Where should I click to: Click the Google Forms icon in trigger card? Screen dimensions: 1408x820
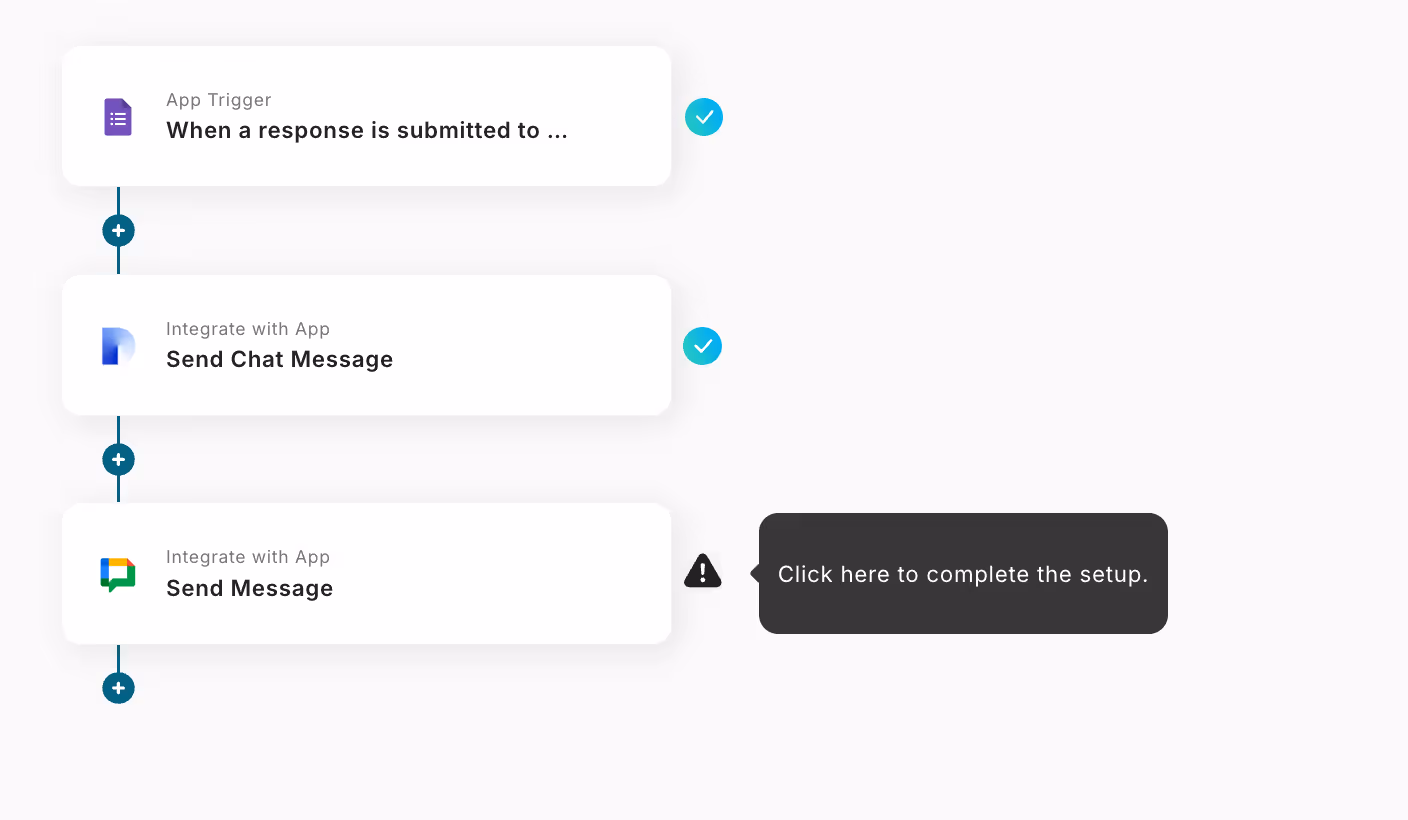118,117
